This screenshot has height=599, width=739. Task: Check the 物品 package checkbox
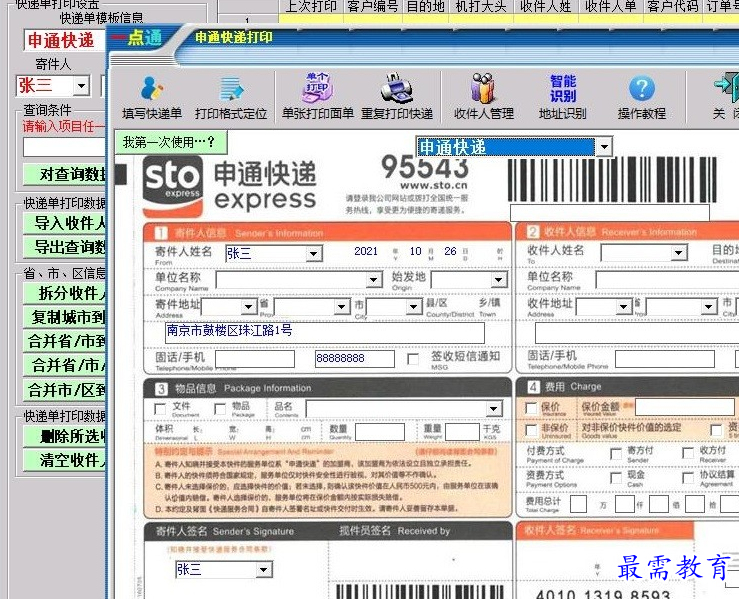(220, 409)
